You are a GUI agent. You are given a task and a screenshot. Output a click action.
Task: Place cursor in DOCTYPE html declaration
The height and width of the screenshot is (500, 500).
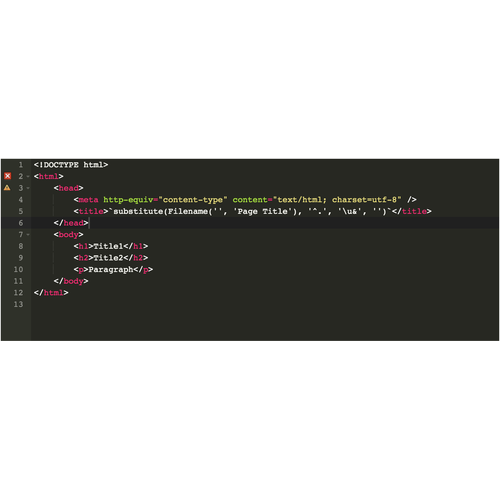[71, 165]
